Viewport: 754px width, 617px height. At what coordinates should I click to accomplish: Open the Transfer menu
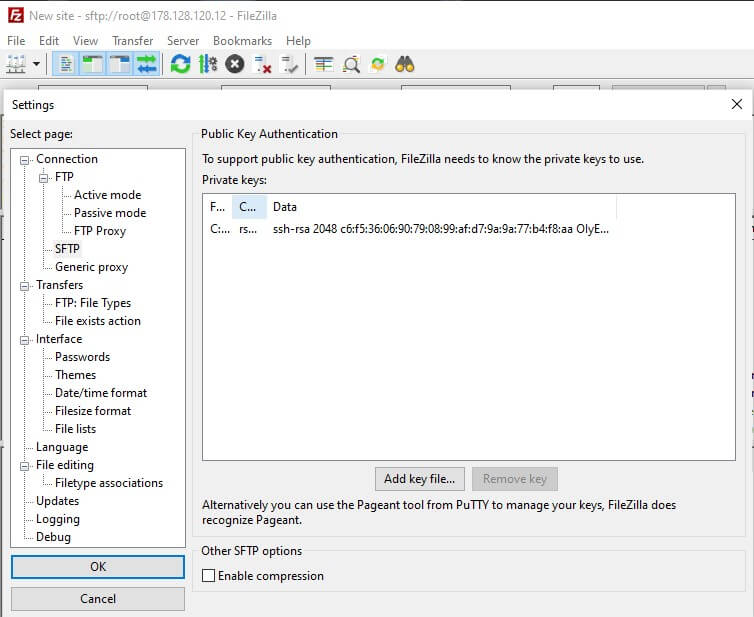click(133, 41)
